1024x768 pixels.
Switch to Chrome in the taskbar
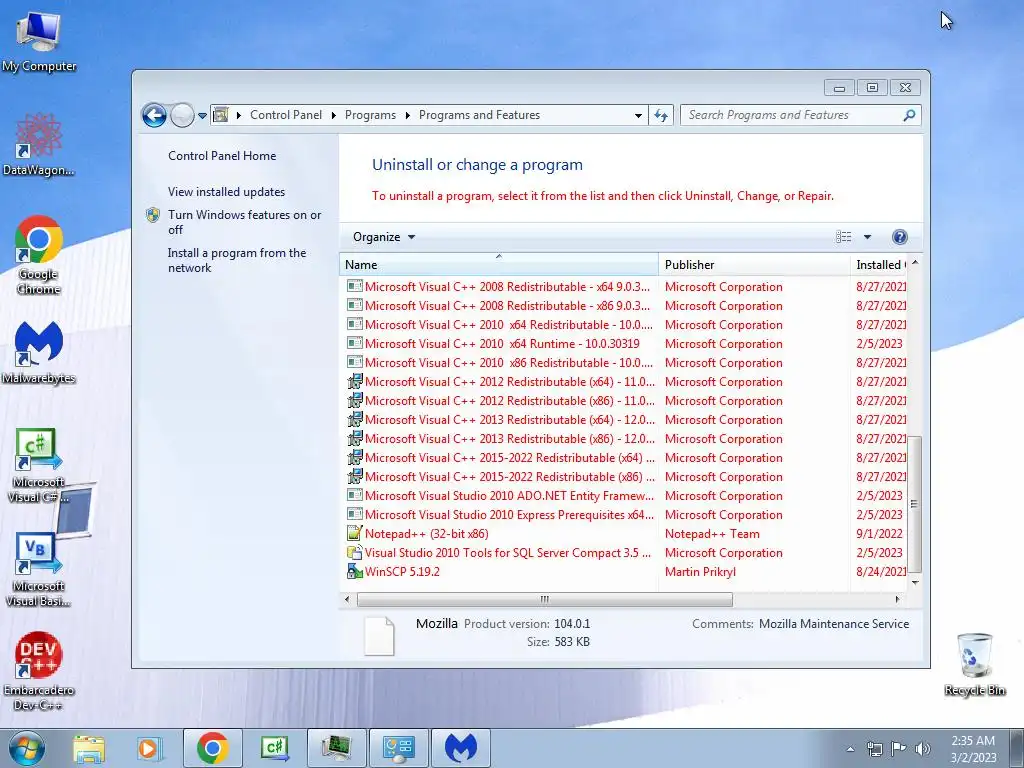point(212,748)
